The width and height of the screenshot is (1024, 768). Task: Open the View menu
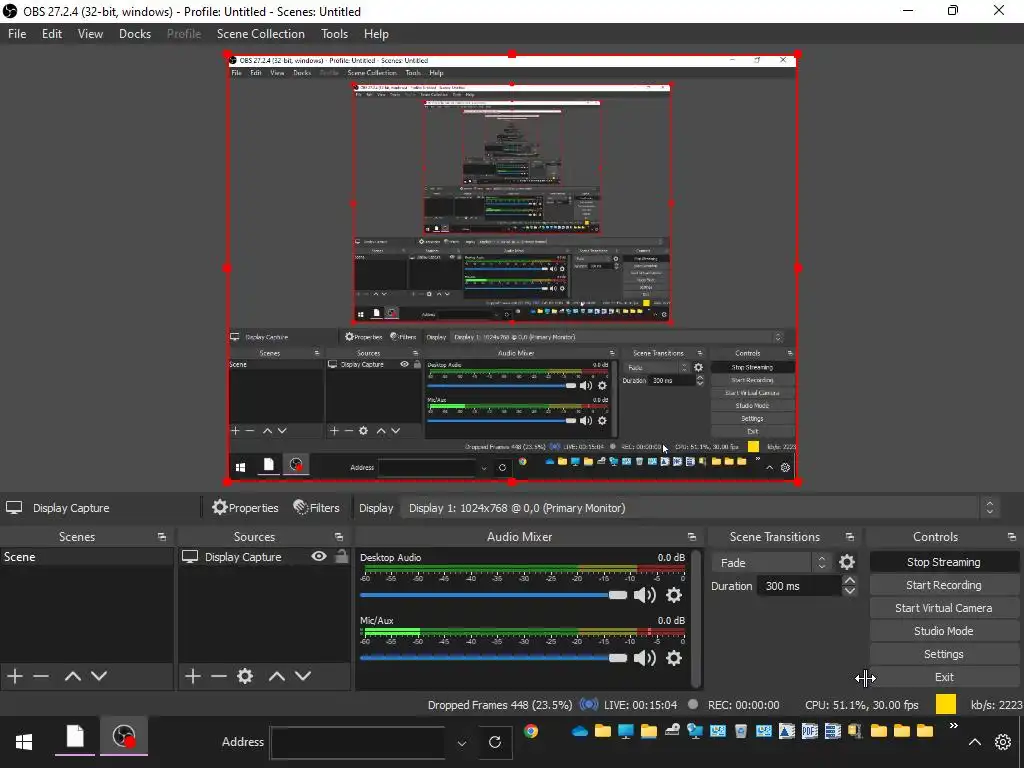click(90, 34)
